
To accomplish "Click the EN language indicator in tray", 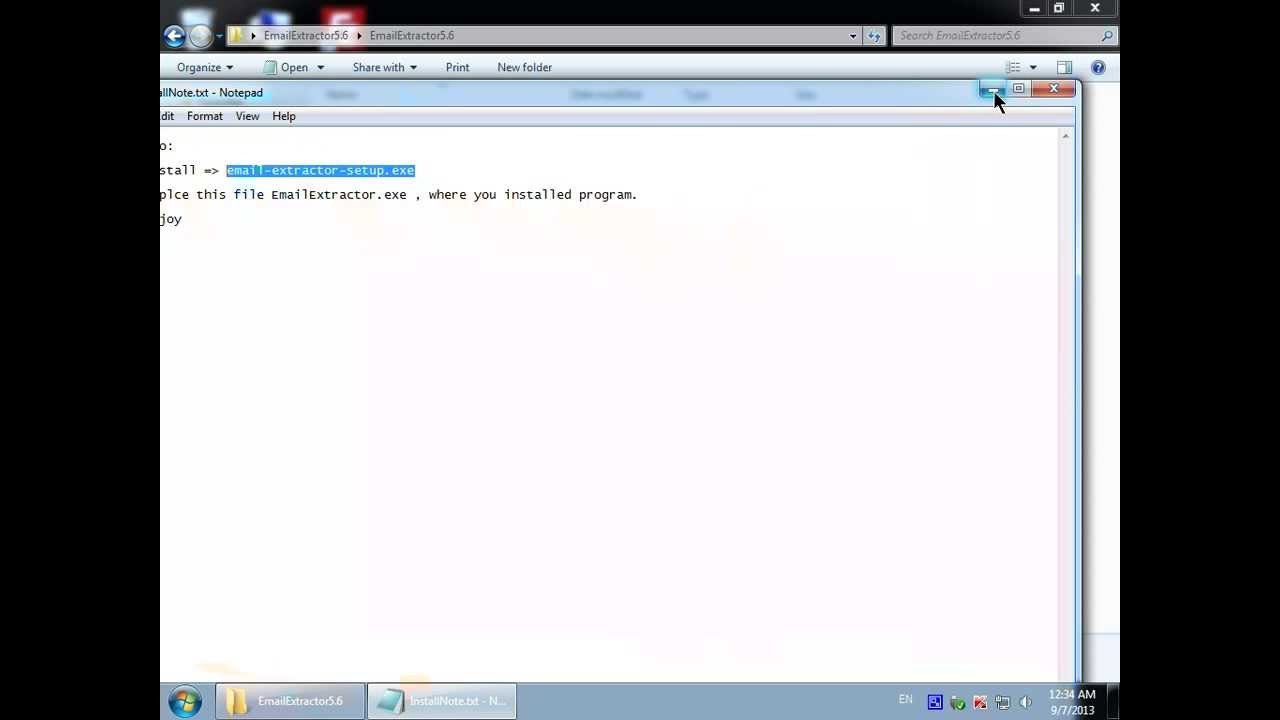I will [905, 700].
